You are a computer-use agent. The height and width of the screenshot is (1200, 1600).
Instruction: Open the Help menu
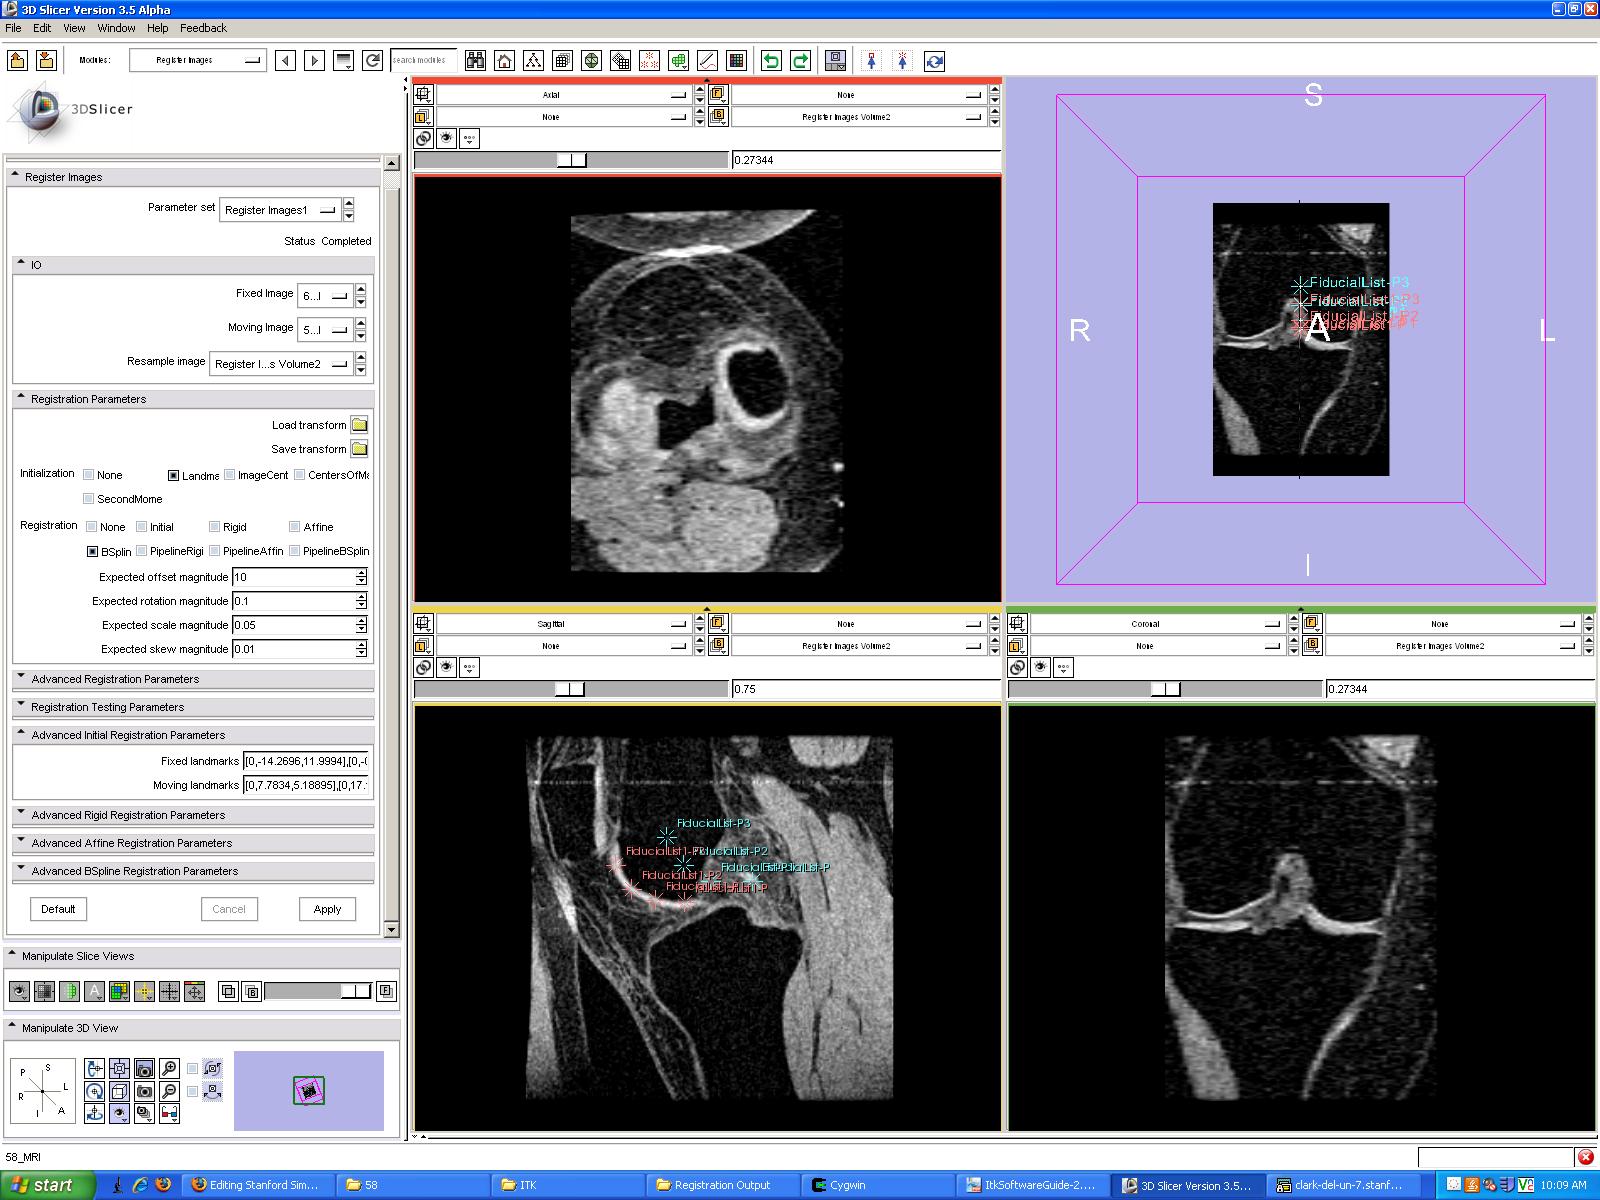point(157,28)
